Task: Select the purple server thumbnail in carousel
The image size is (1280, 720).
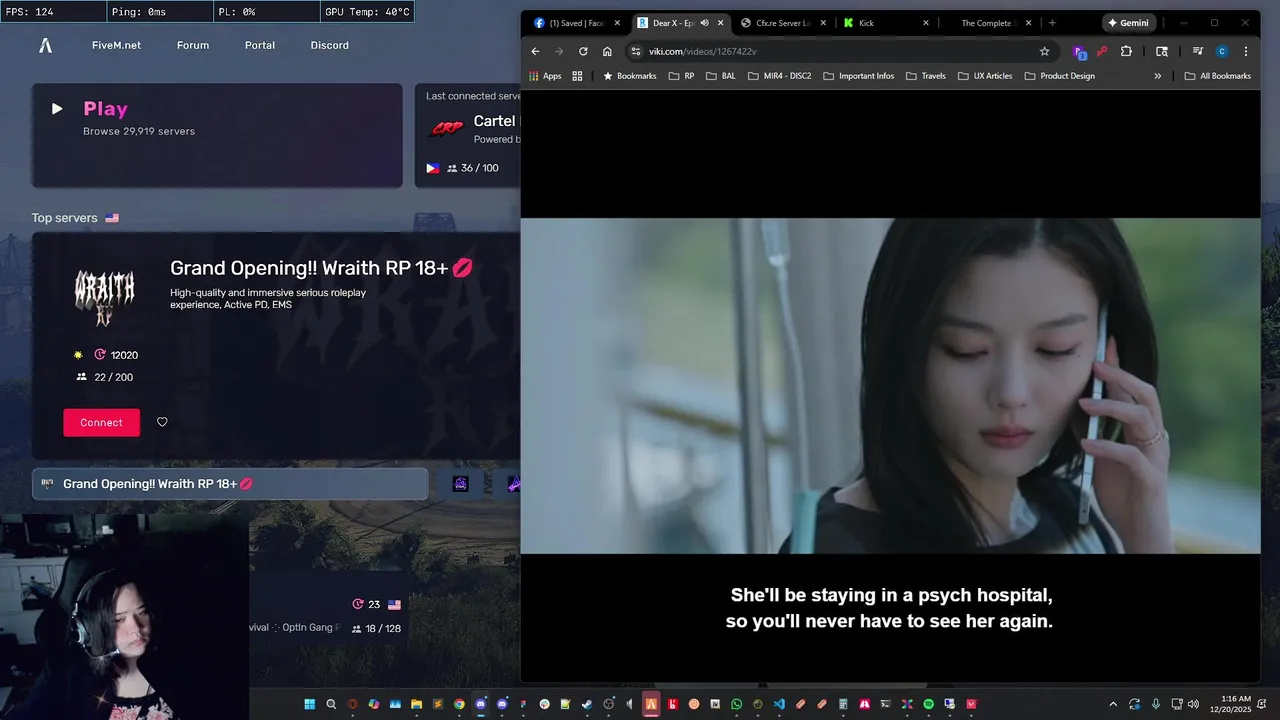Action: click(x=461, y=484)
